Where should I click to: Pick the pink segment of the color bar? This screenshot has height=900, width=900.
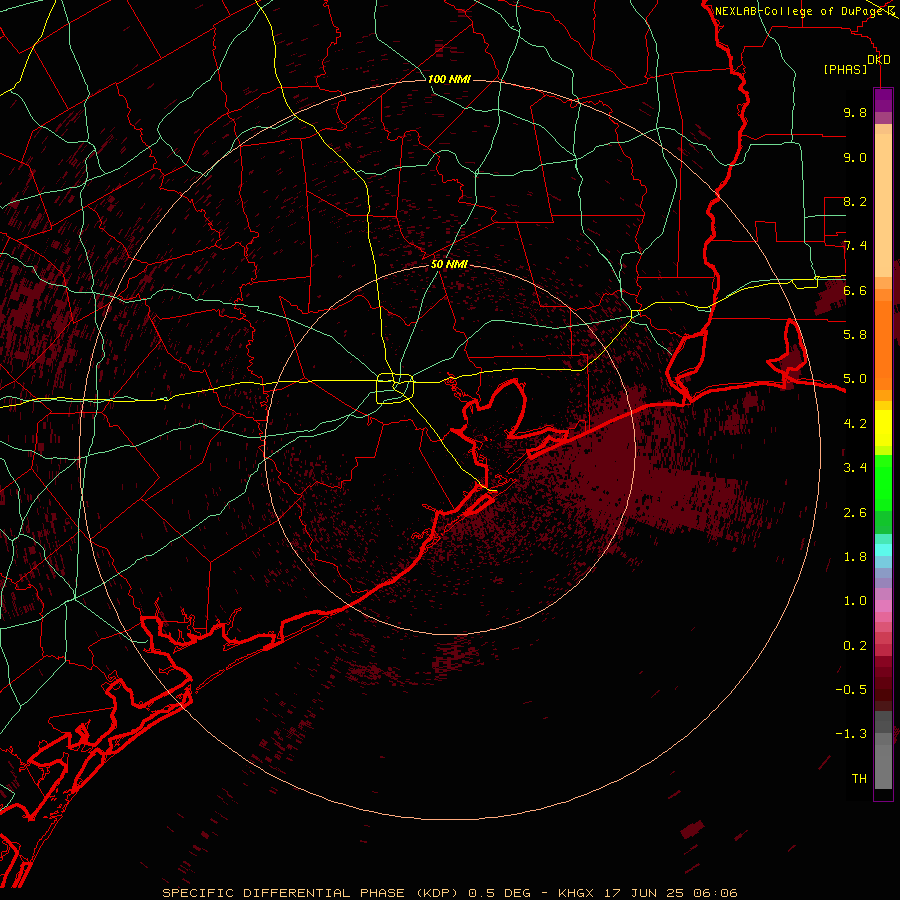883,606
